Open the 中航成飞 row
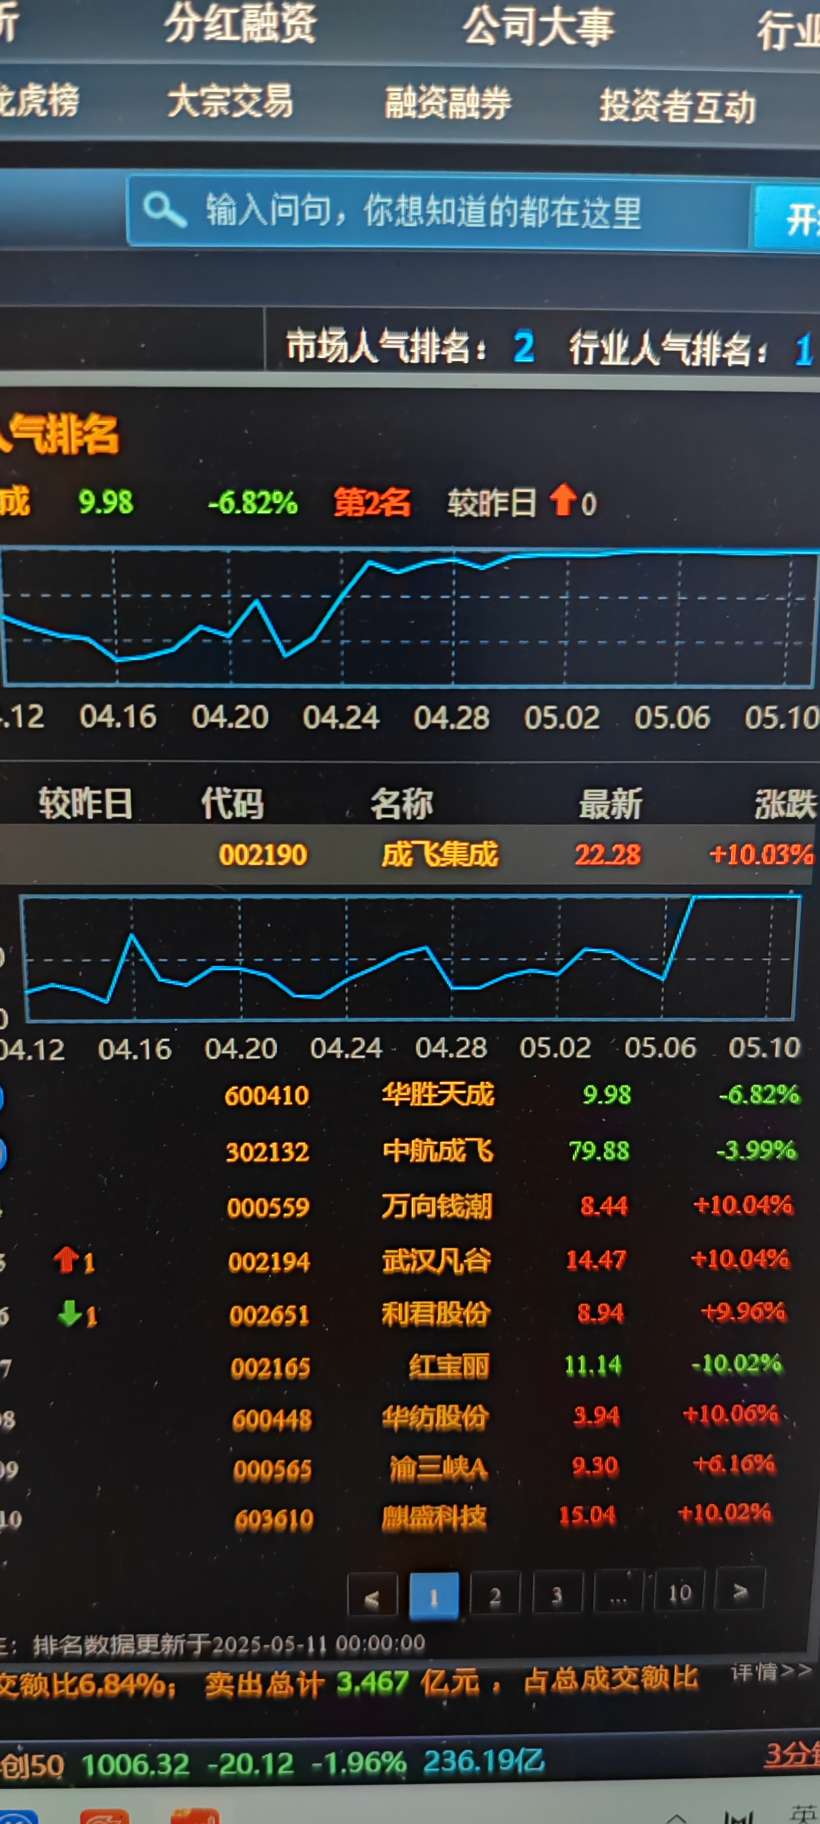This screenshot has height=1824, width=820. [x=438, y=1151]
